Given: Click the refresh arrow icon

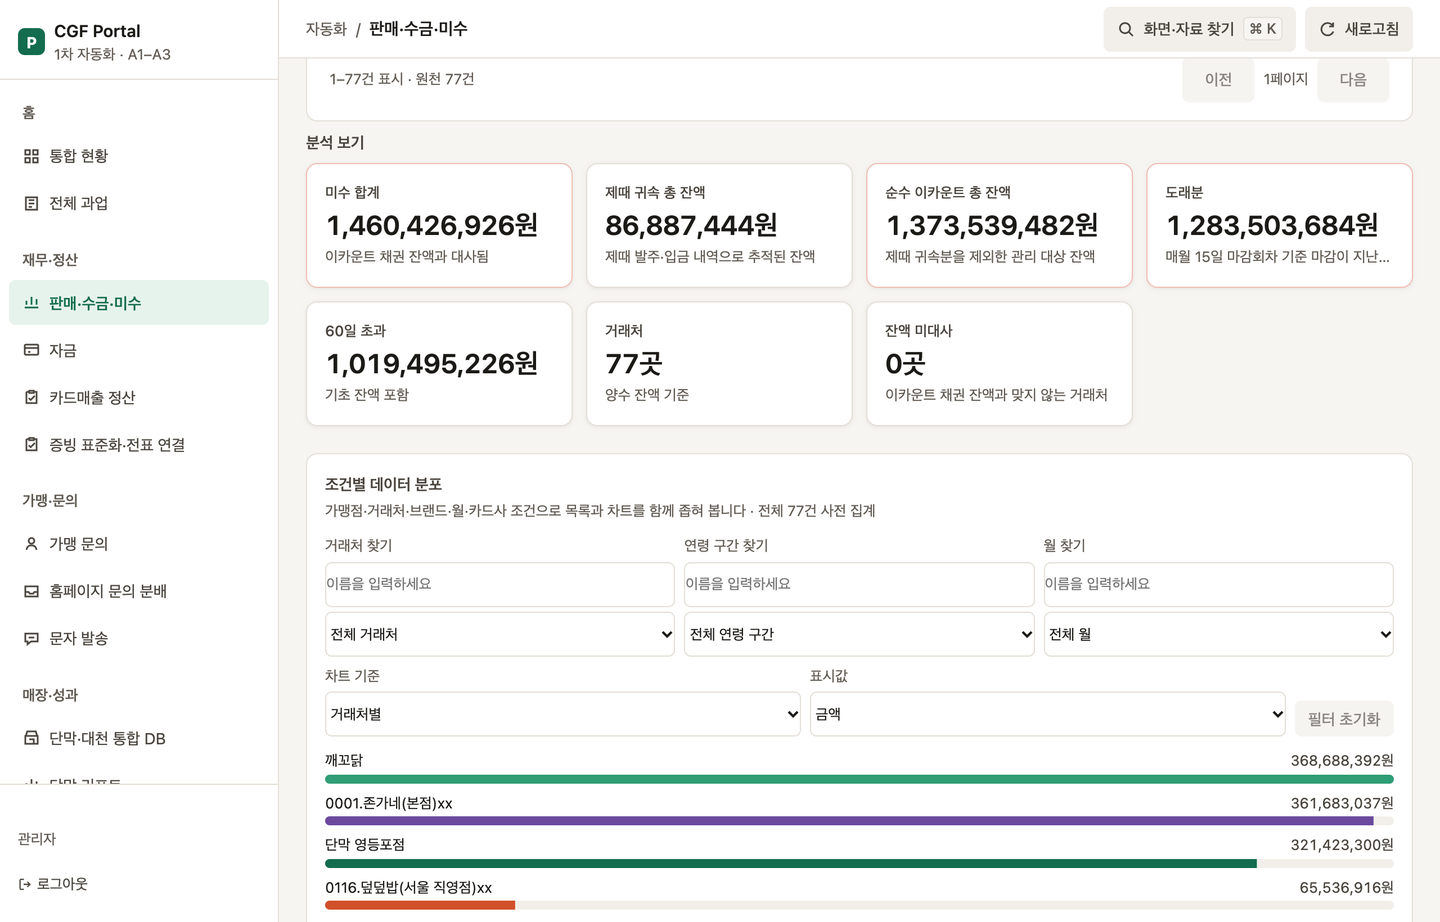Looking at the screenshot, I should [1327, 29].
